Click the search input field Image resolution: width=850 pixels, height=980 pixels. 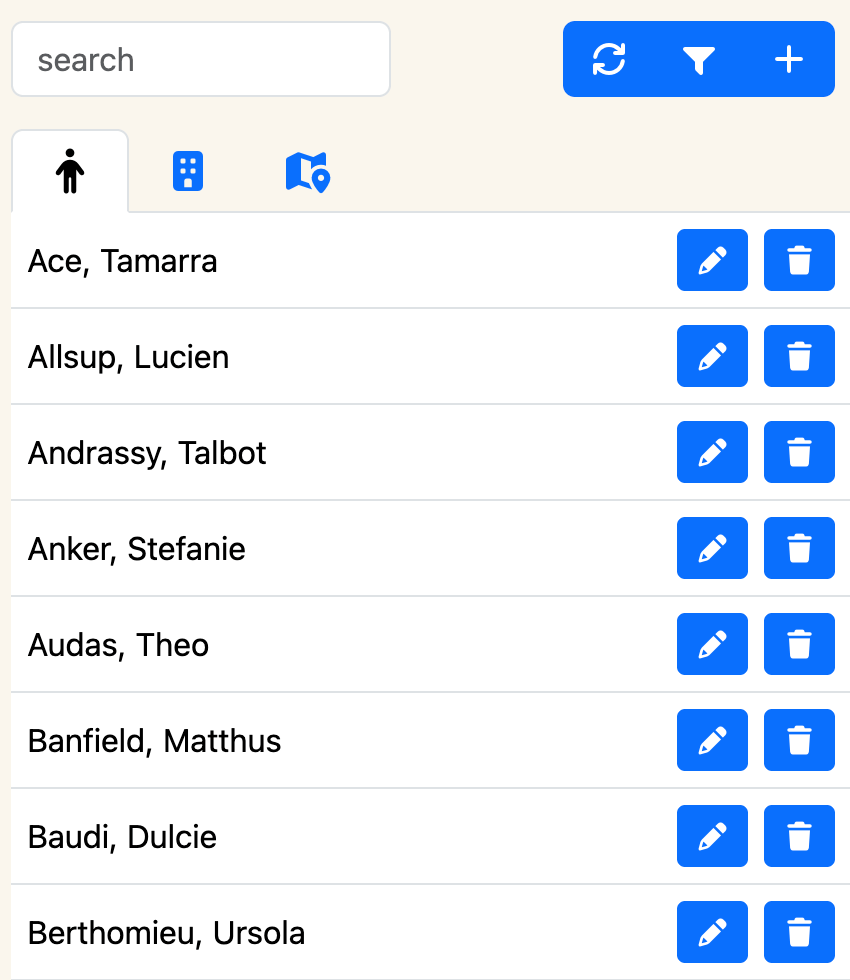click(200, 59)
